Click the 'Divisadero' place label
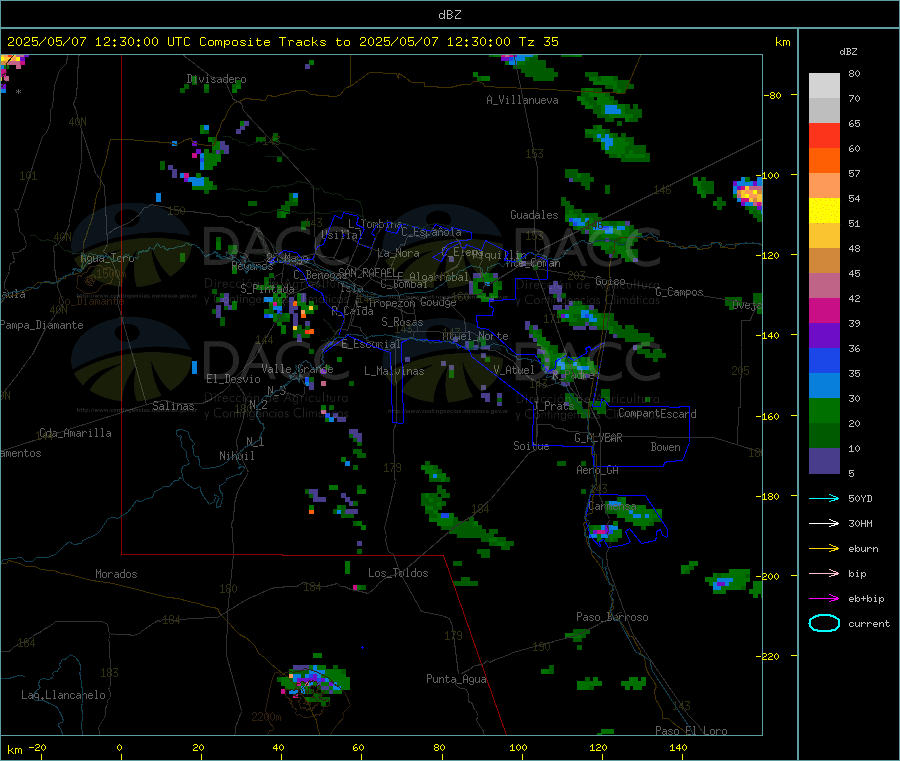Image resolution: width=900 pixels, height=761 pixels. pyautogui.click(x=216, y=79)
